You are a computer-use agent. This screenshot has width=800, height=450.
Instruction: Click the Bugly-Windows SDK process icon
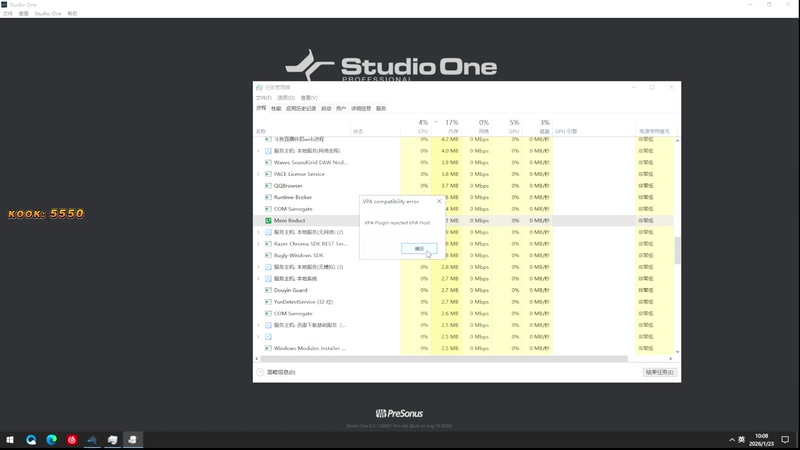(x=268, y=256)
